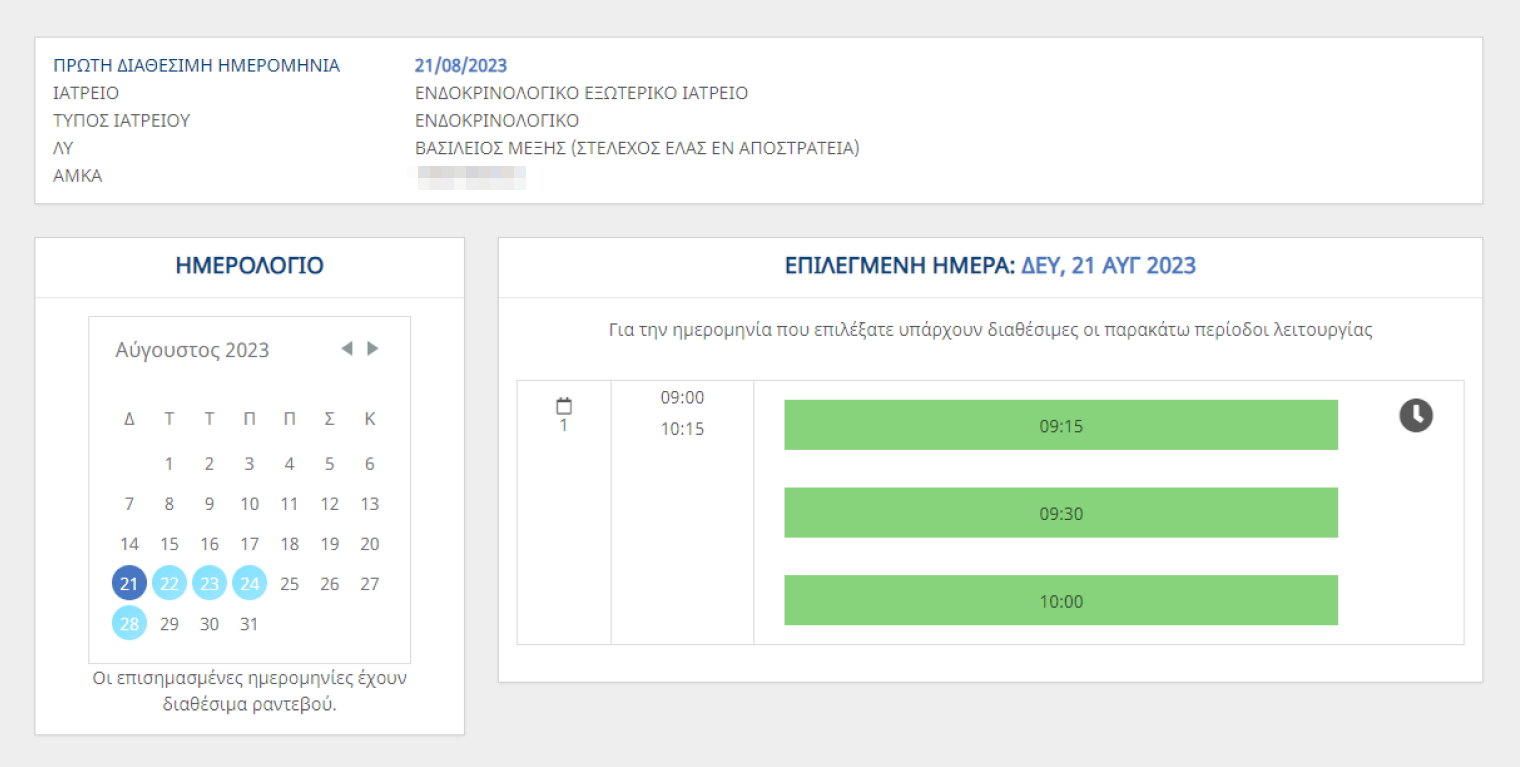Click the ΑΜΚΑ label
This screenshot has height=767, width=1520.
pyautogui.click(x=77, y=176)
